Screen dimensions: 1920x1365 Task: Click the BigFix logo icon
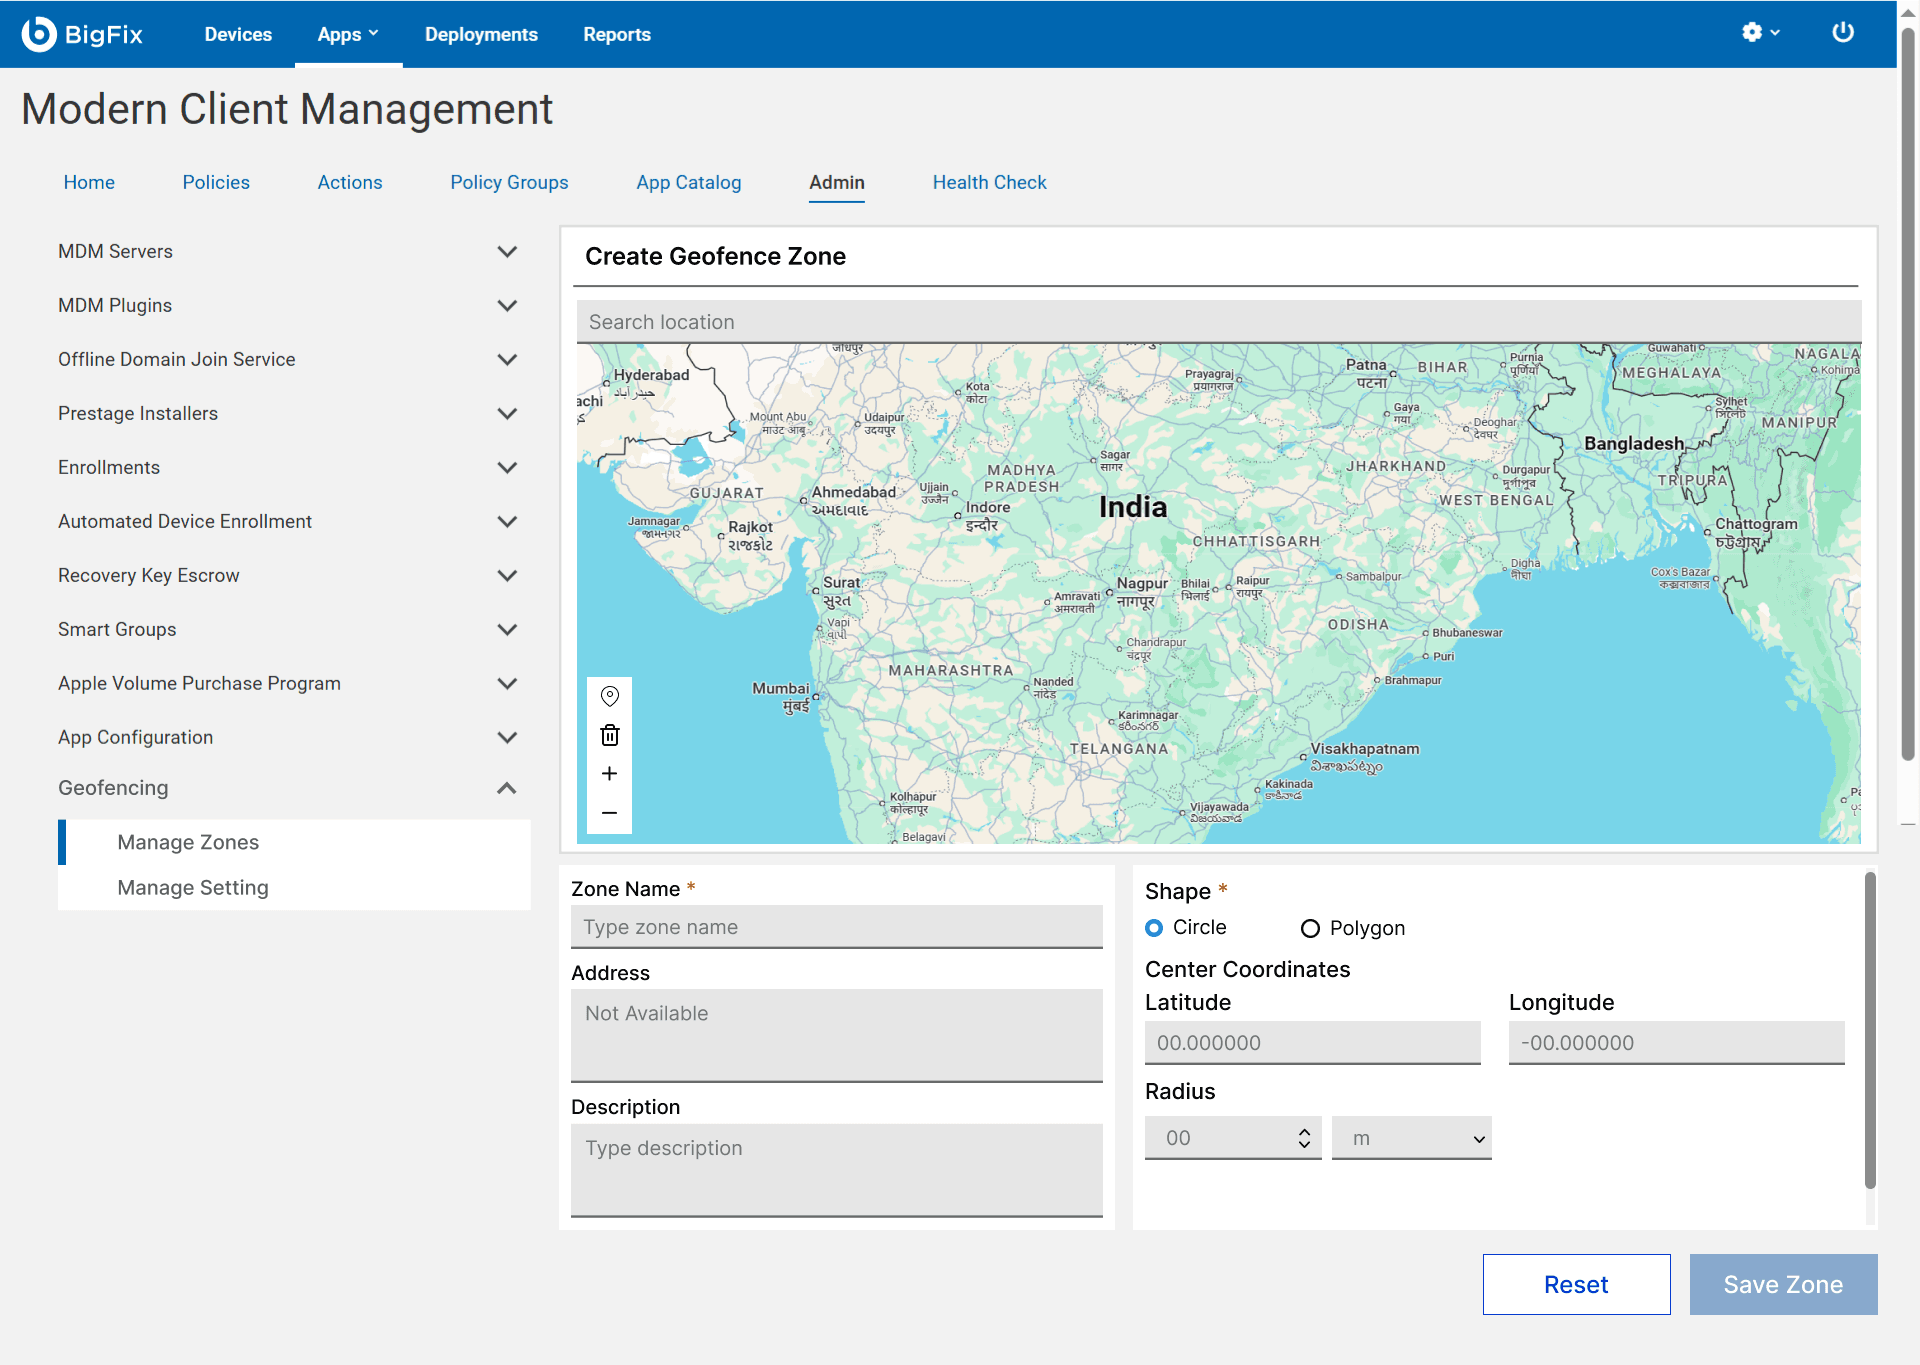point(39,34)
